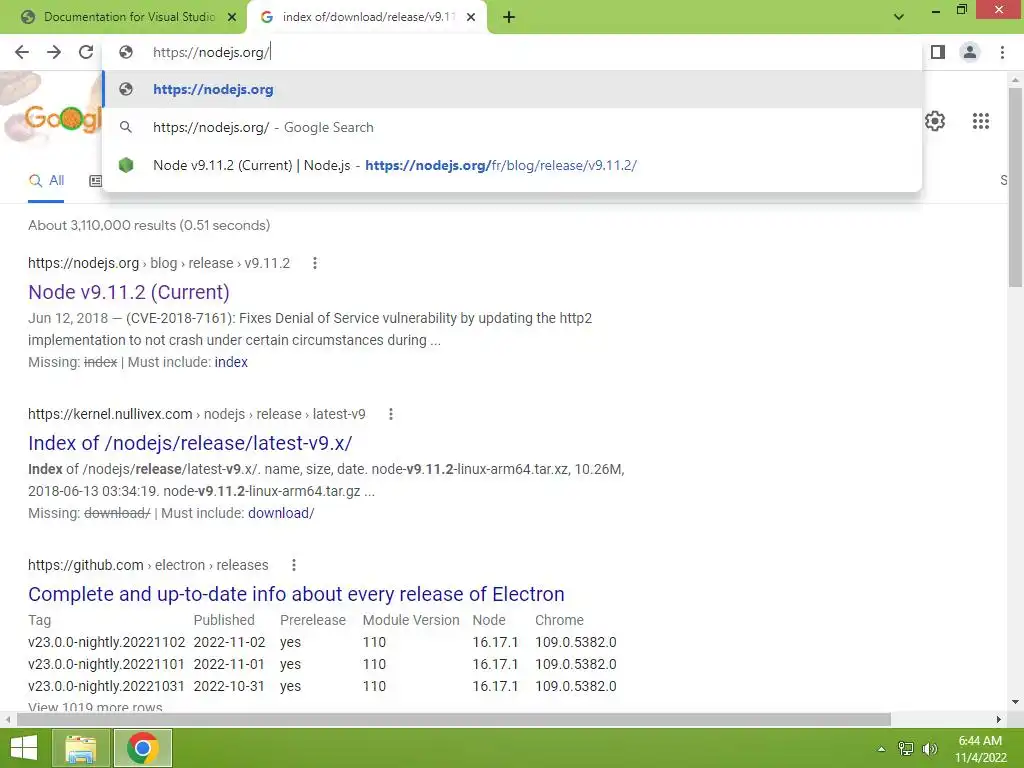Reload the current page

[86, 52]
